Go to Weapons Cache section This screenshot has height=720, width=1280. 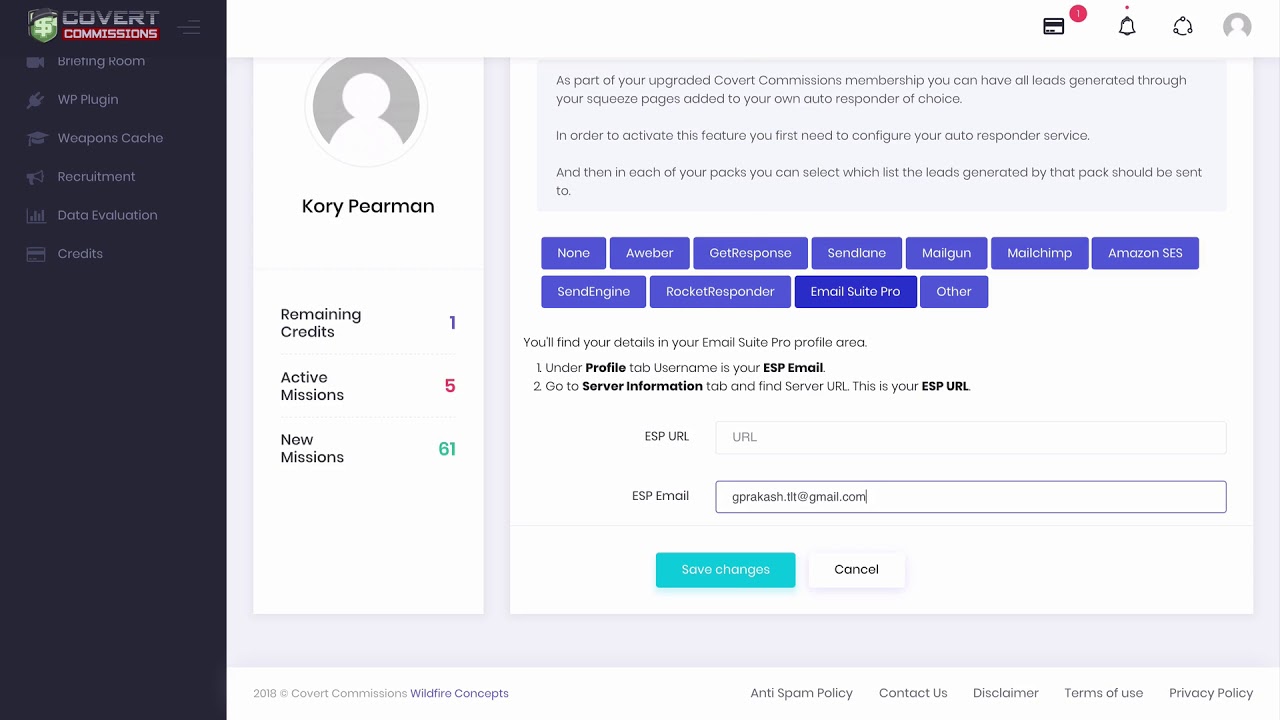coord(110,138)
